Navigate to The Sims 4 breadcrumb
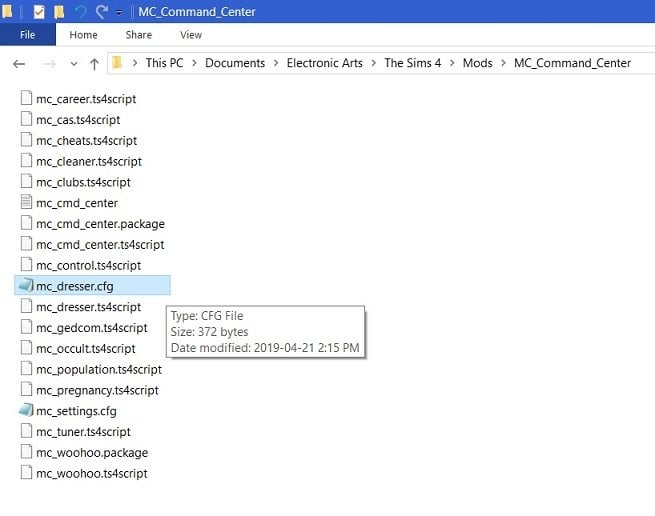Viewport: 655px width, 516px height. [413, 63]
